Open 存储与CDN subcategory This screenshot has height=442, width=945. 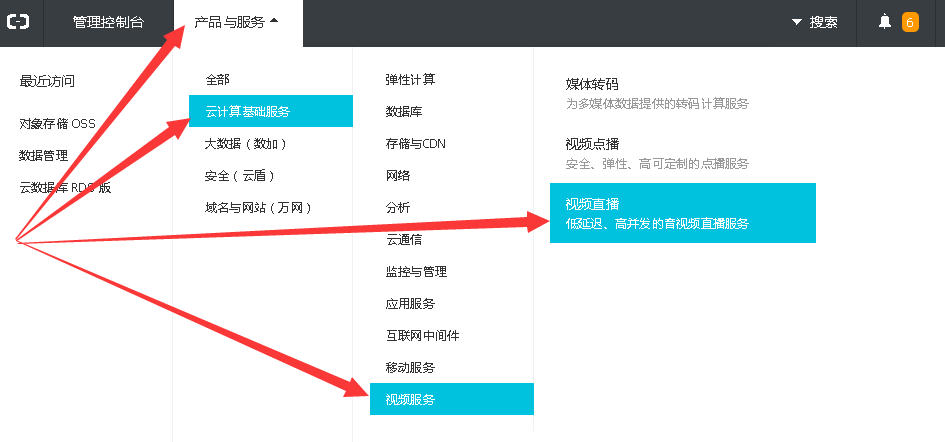415,144
